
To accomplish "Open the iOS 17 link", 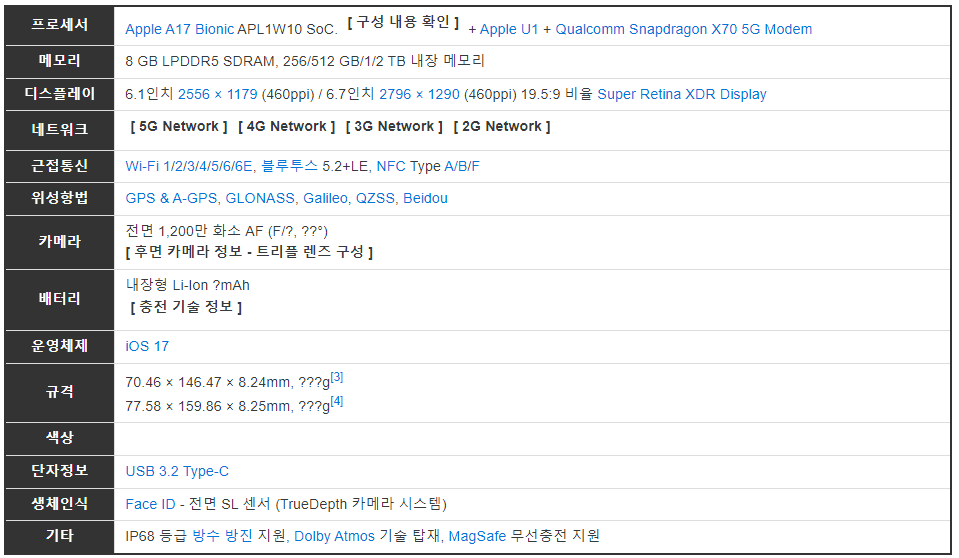I will click(x=147, y=346).
